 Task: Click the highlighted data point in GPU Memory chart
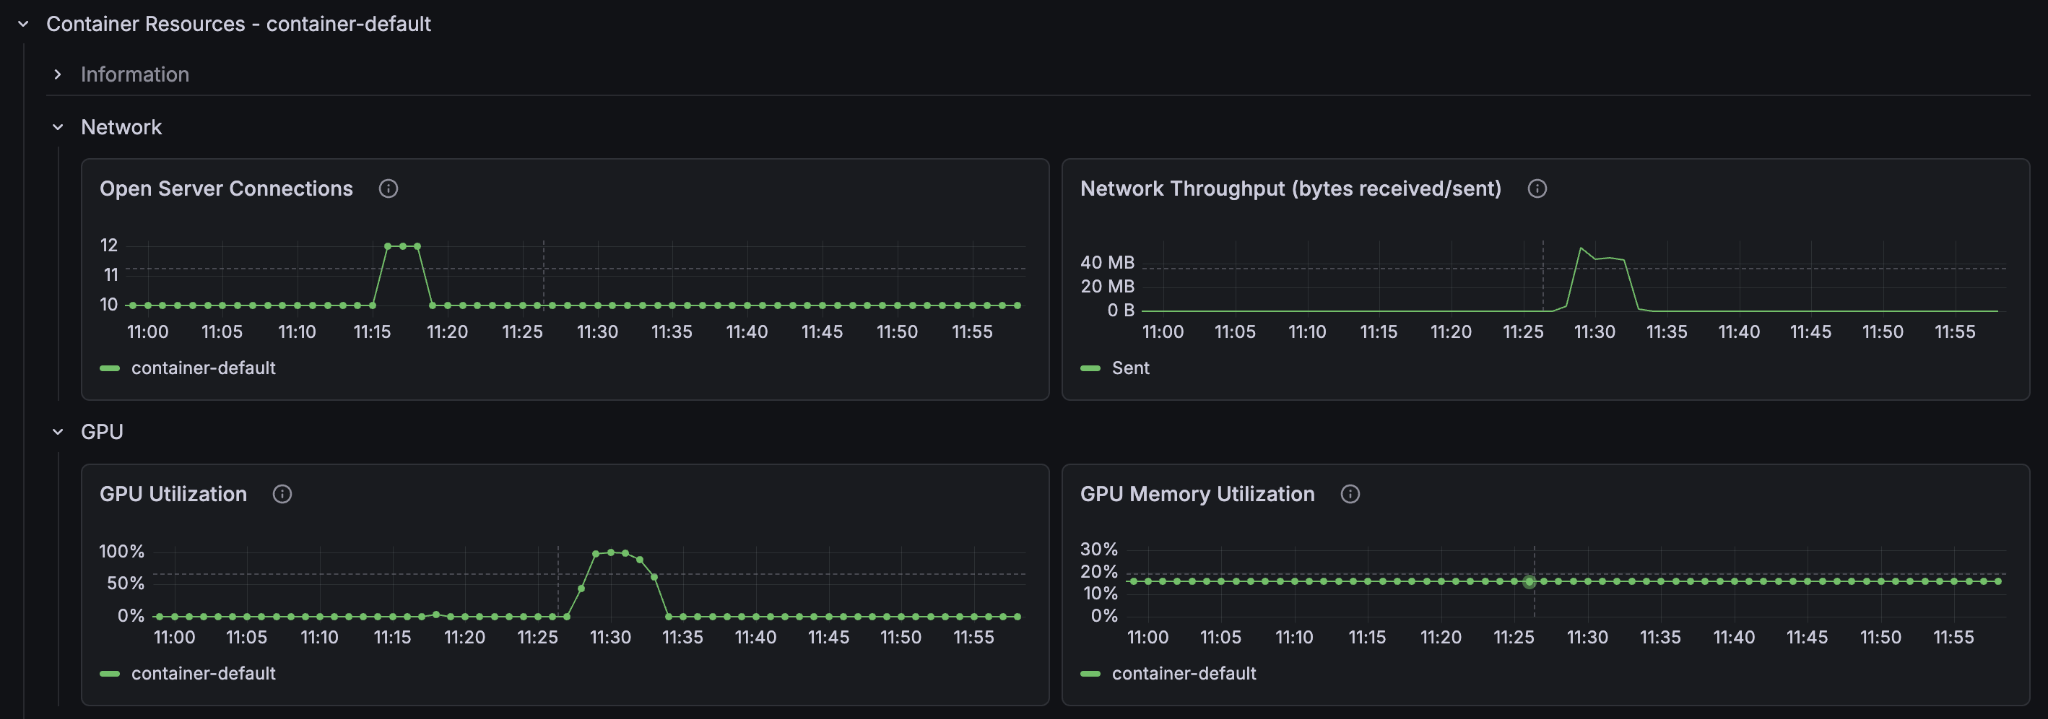(x=1529, y=581)
